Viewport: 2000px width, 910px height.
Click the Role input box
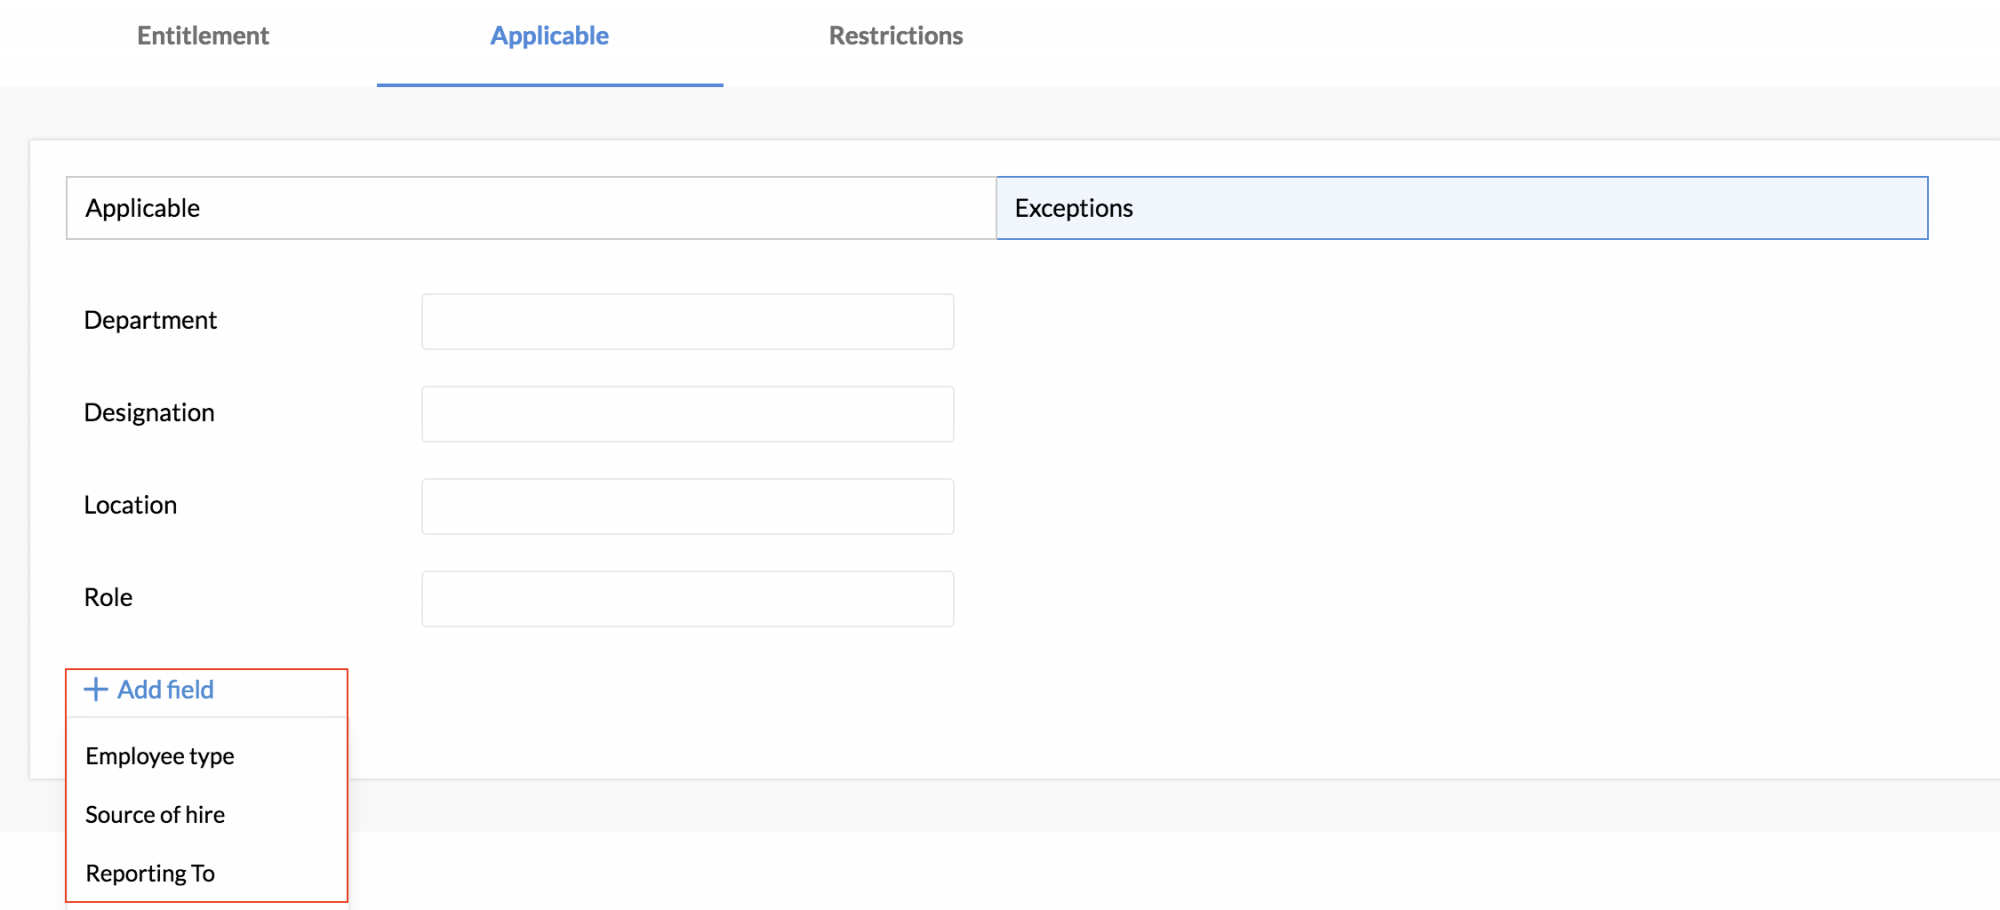point(687,599)
